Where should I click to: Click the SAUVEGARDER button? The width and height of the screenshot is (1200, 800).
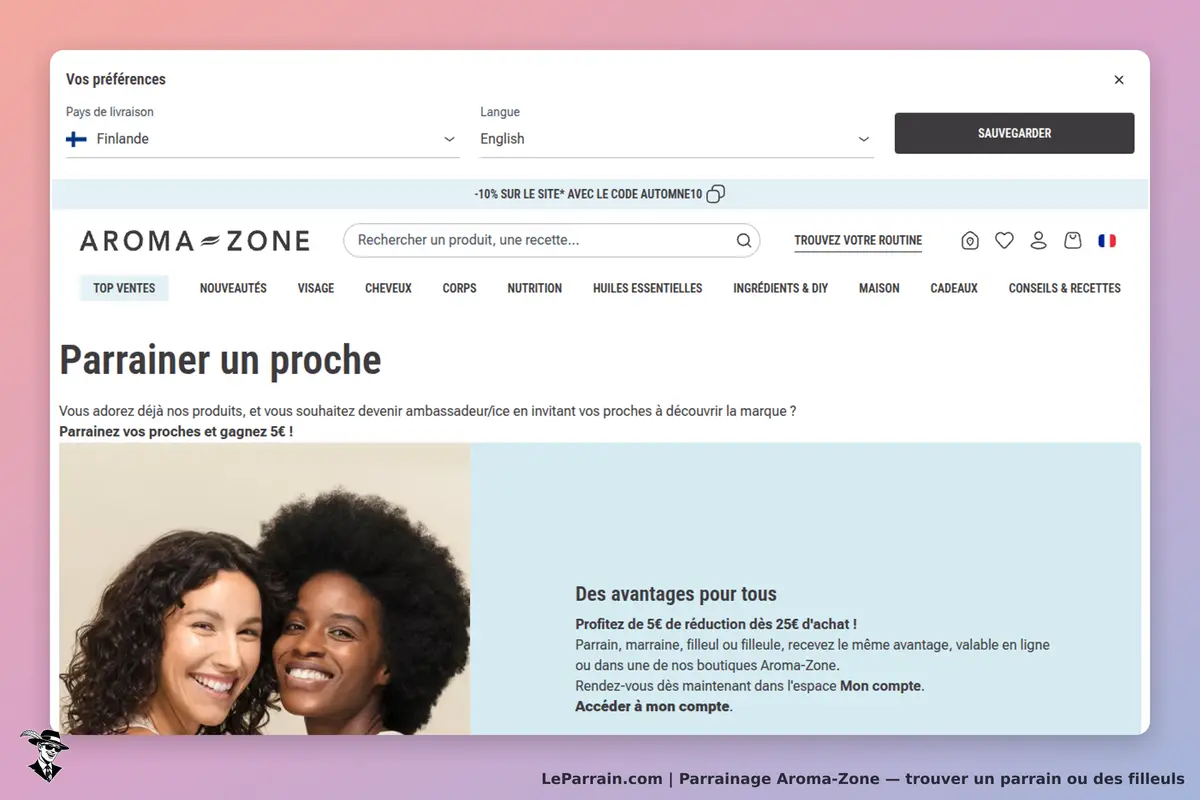pyautogui.click(x=1014, y=133)
